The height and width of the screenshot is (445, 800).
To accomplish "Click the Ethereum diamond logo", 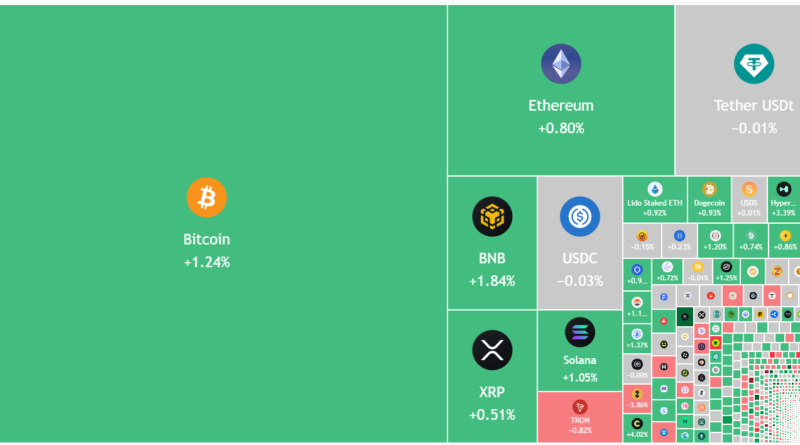I will (x=561, y=64).
